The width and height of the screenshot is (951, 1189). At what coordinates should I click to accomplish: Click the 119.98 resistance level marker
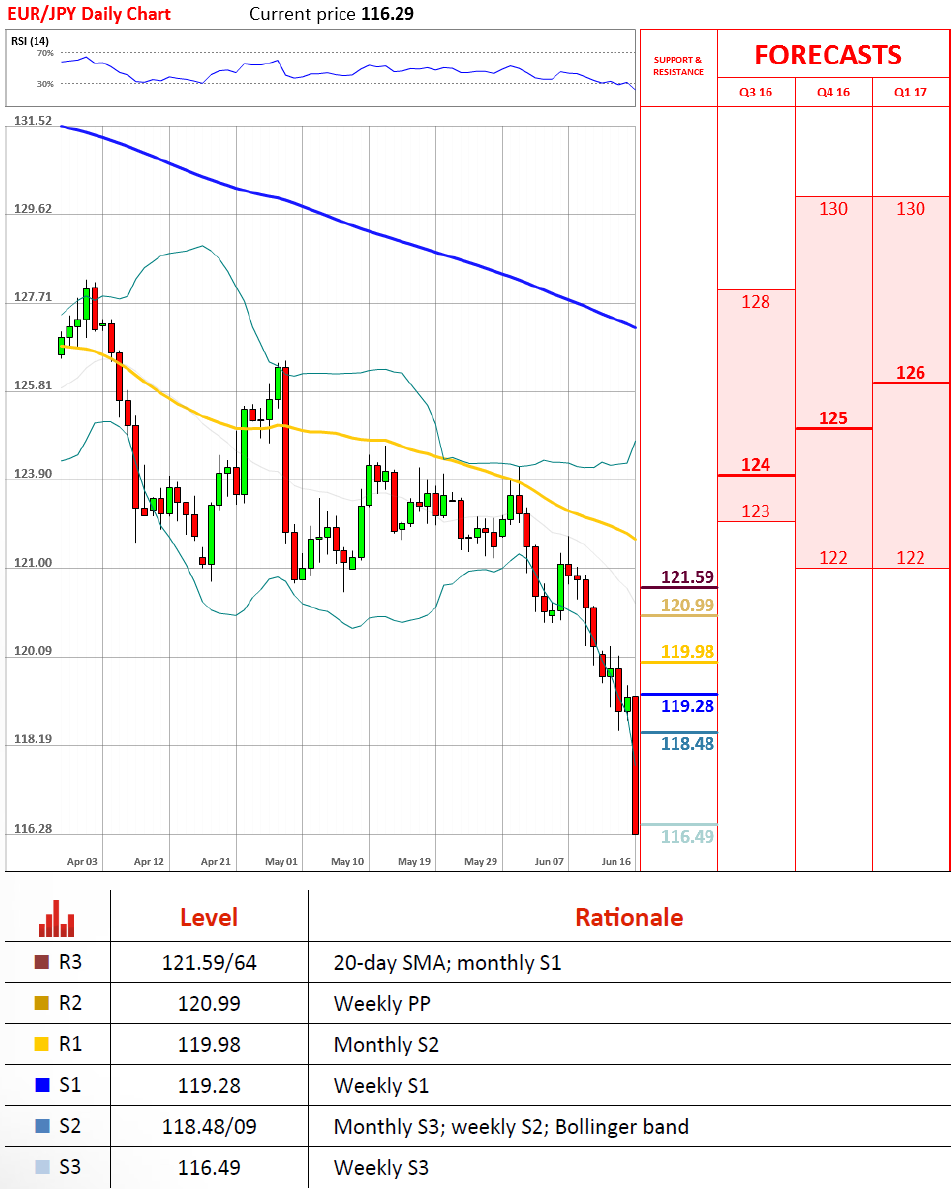click(x=687, y=651)
